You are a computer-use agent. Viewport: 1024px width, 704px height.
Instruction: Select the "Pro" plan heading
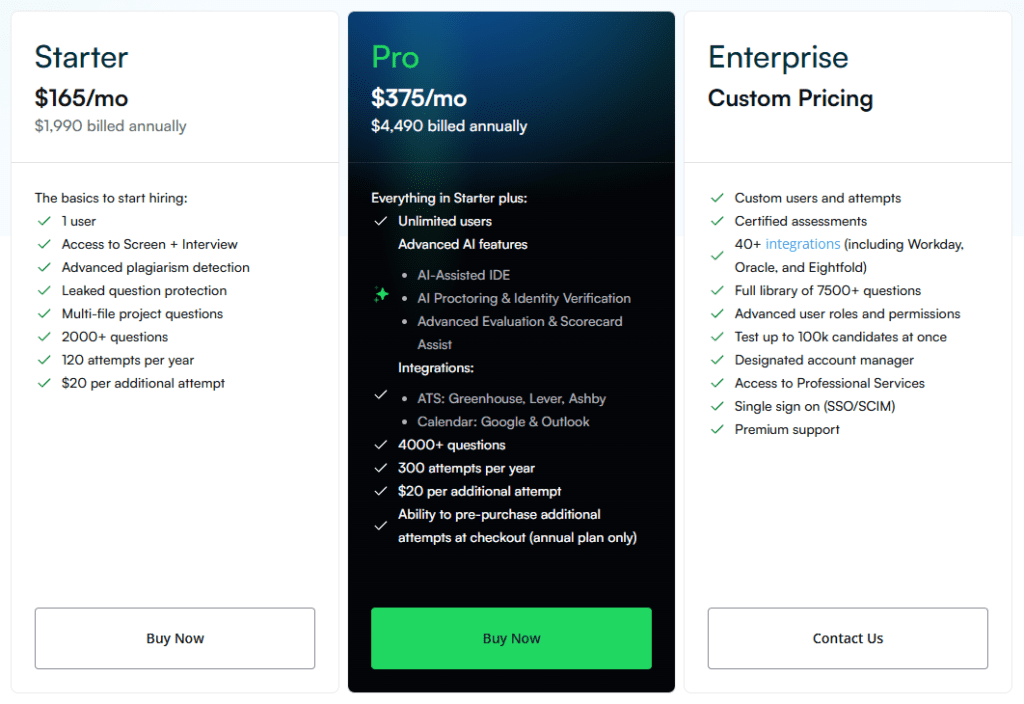[x=394, y=58]
